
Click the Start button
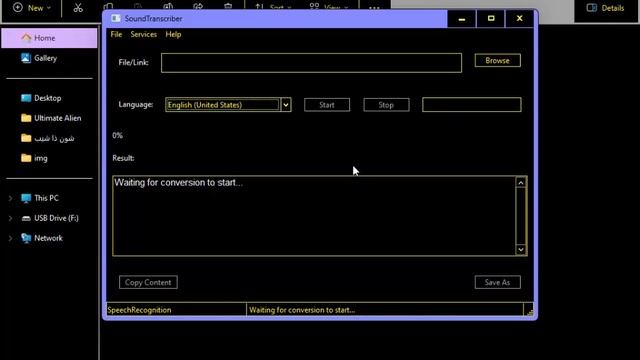point(327,105)
